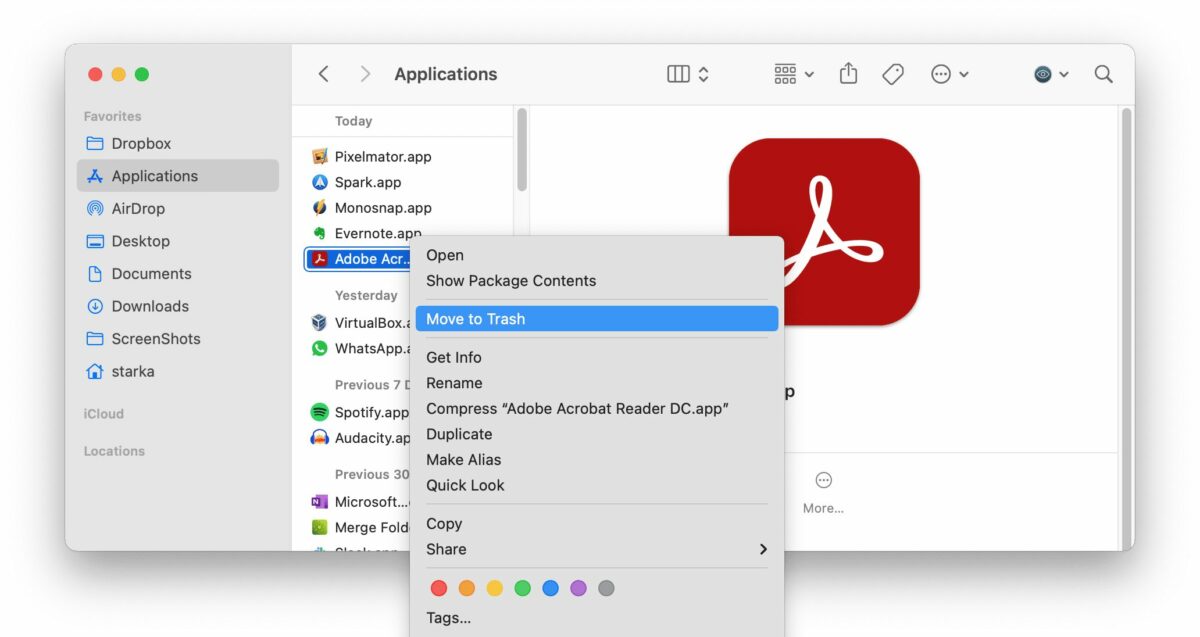Click the Merge Folders app icon
Viewport: 1200px width, 637px height.
click(x=320, y=527)
